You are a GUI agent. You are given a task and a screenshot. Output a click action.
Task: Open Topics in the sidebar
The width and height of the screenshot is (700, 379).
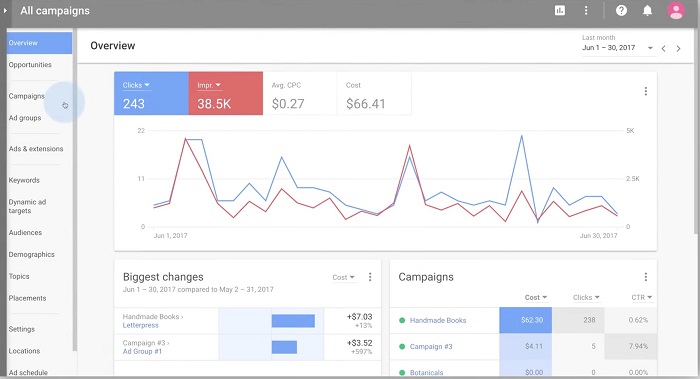[x=19, y=276]
